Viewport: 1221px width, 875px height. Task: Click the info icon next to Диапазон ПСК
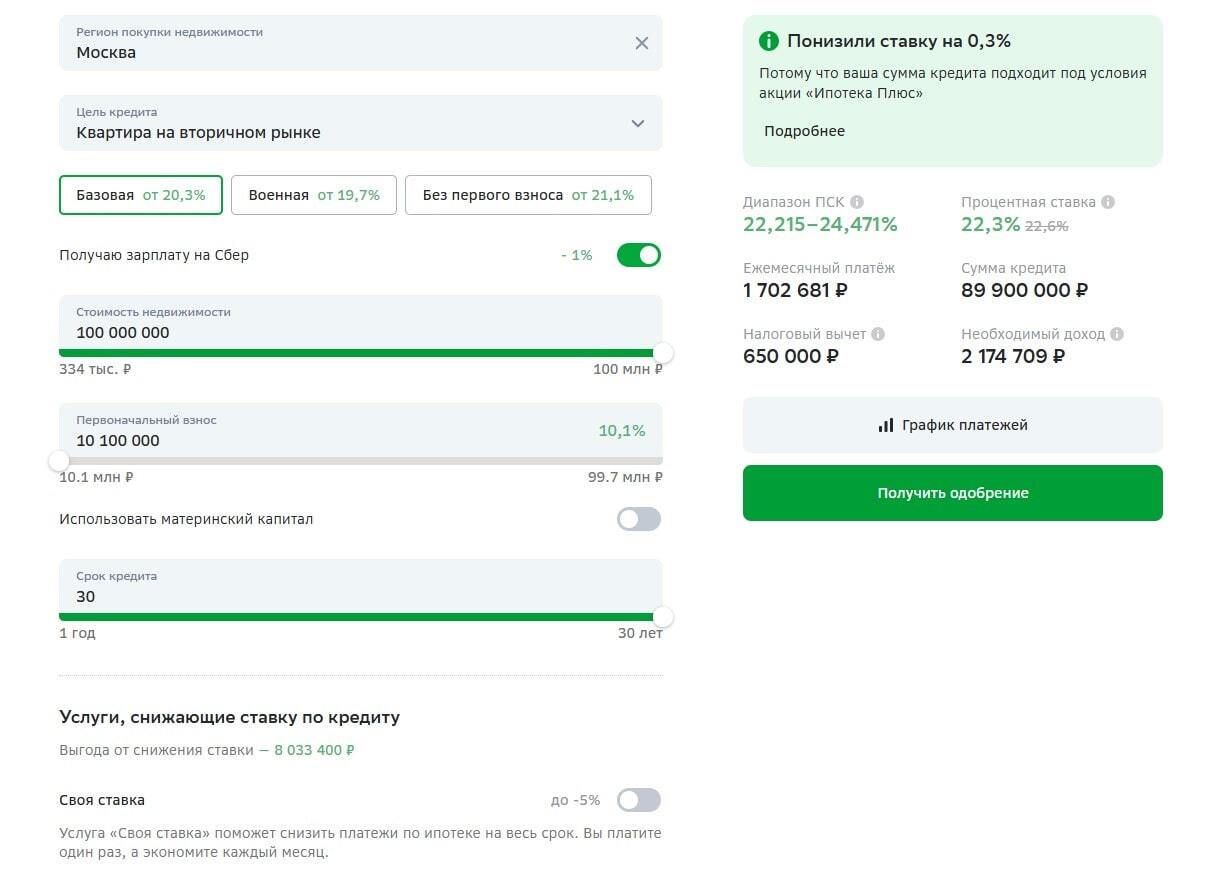pyautogui.click(x=857, y=202)
